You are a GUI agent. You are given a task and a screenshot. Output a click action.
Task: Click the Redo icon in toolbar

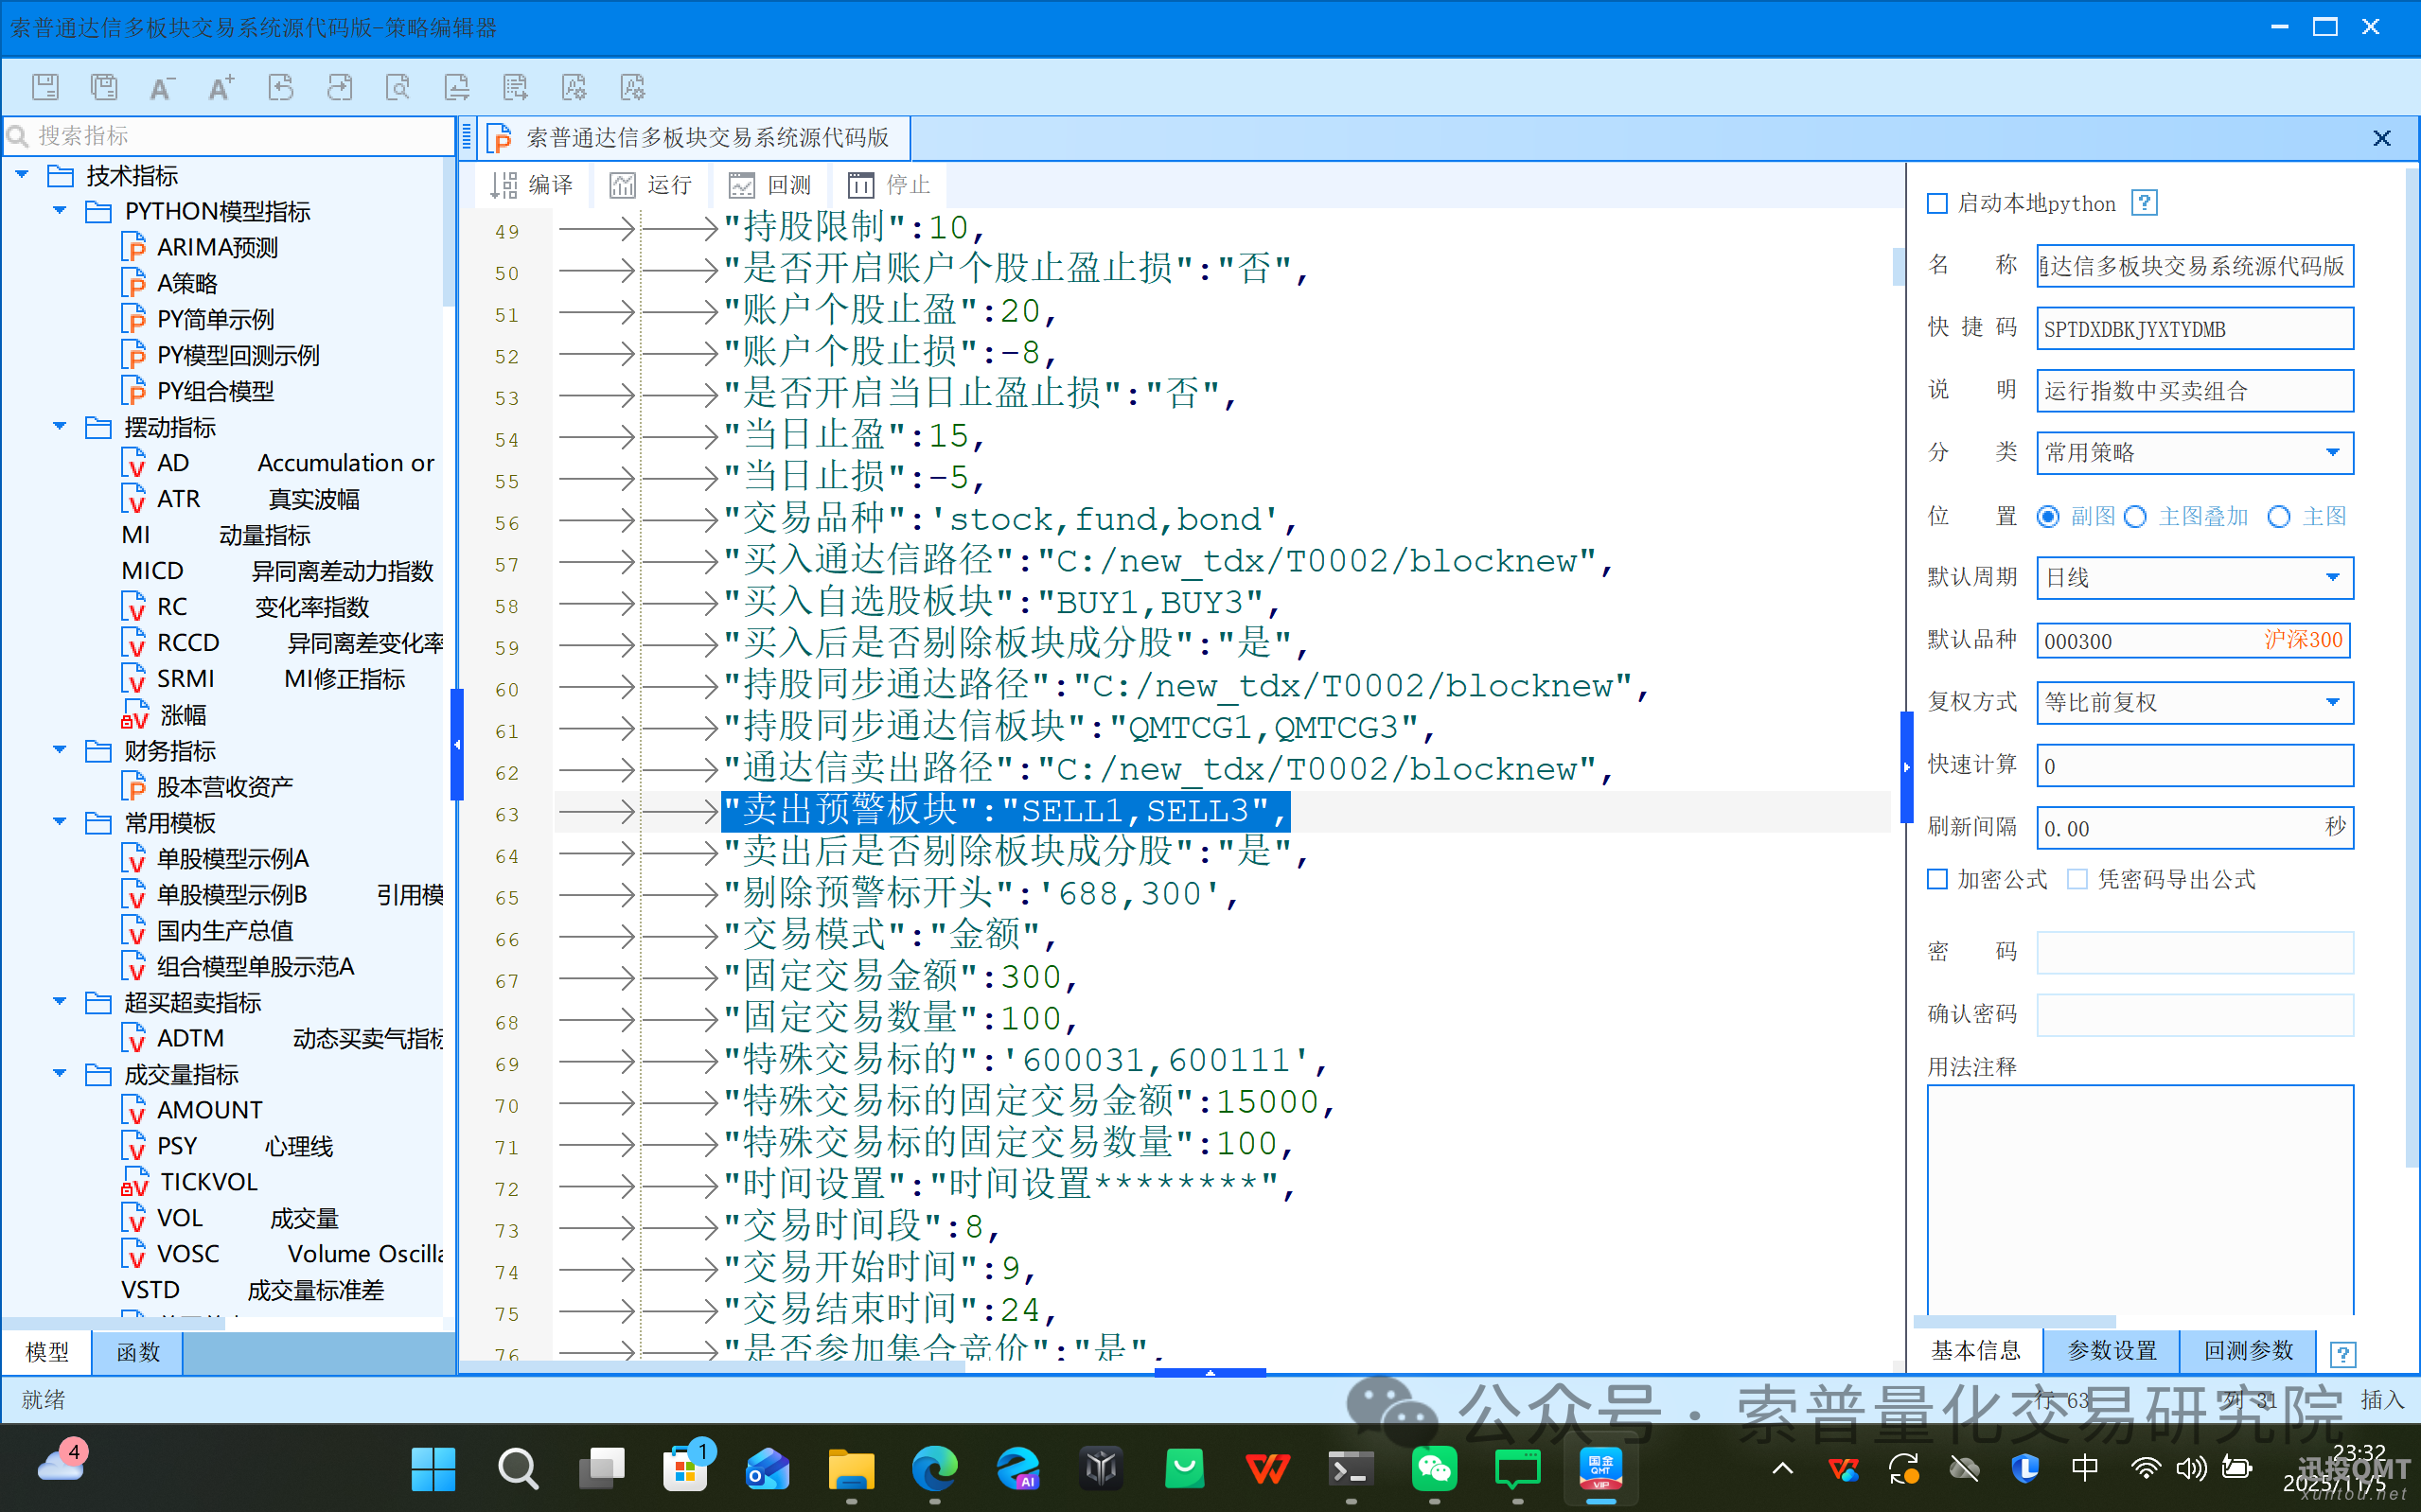pyautogui.click(x=339, y=87)
